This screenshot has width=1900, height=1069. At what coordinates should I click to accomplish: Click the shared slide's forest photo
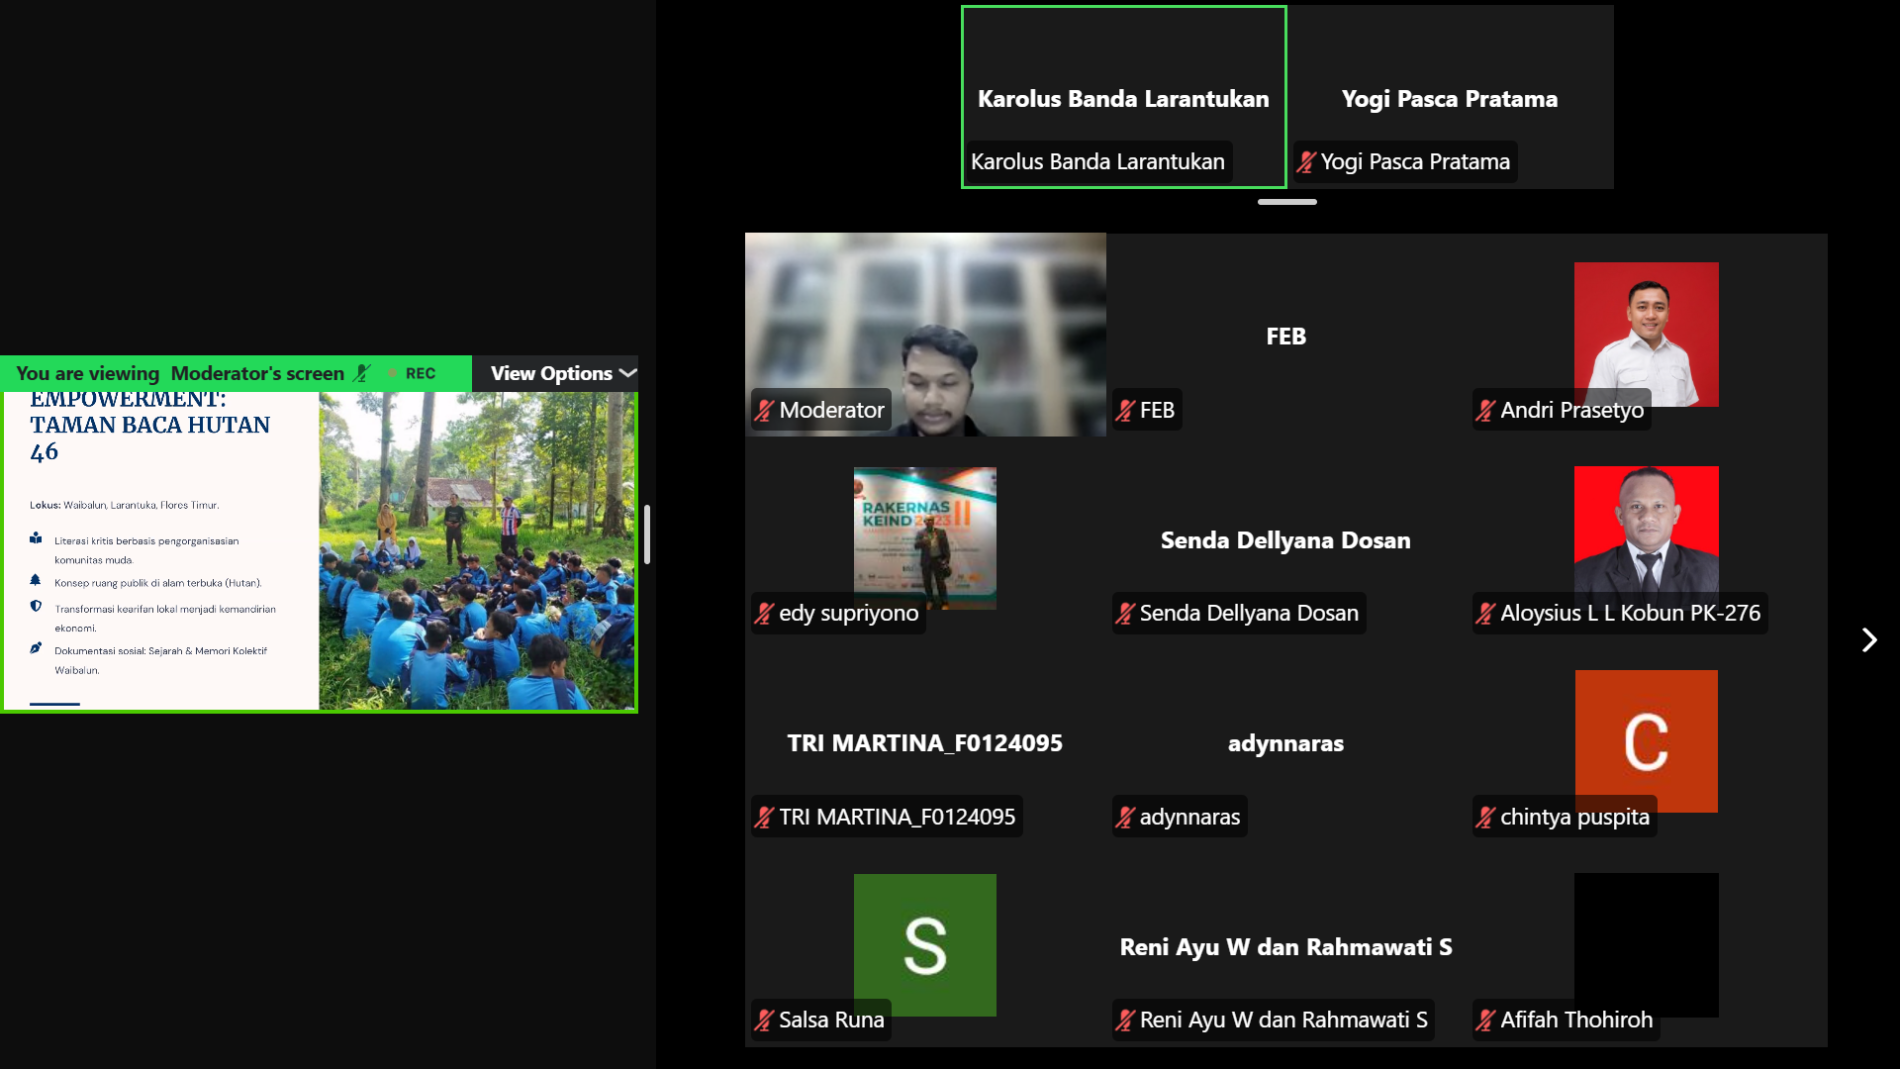477,550
